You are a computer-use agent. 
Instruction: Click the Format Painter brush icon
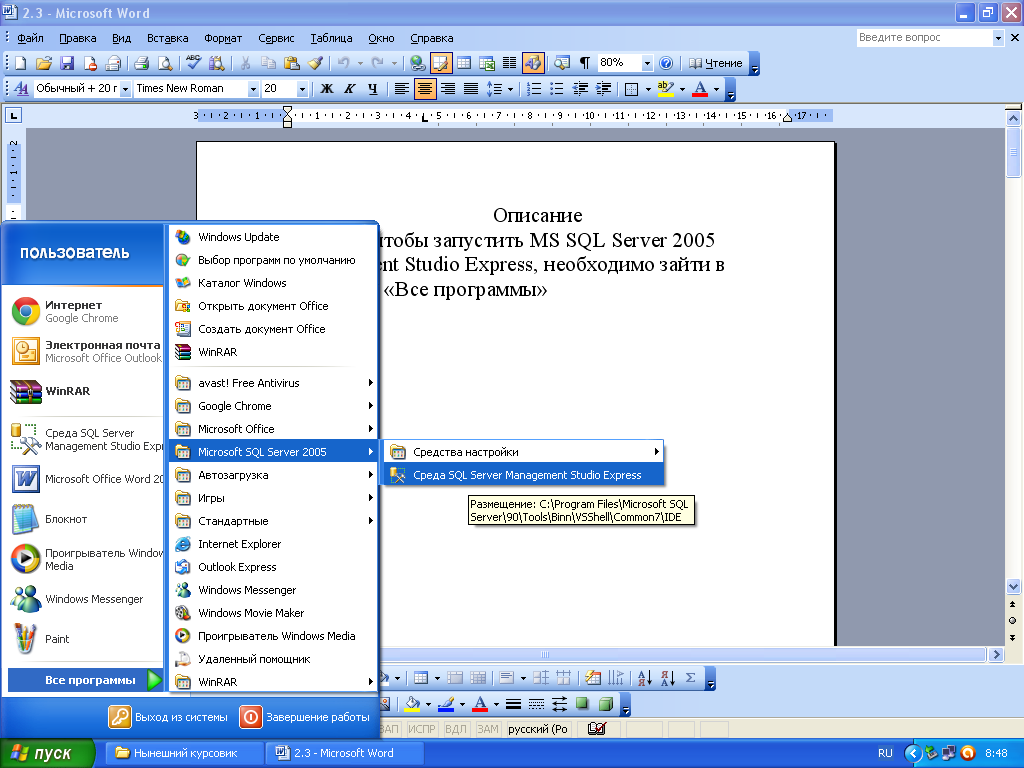click(315, 63)
